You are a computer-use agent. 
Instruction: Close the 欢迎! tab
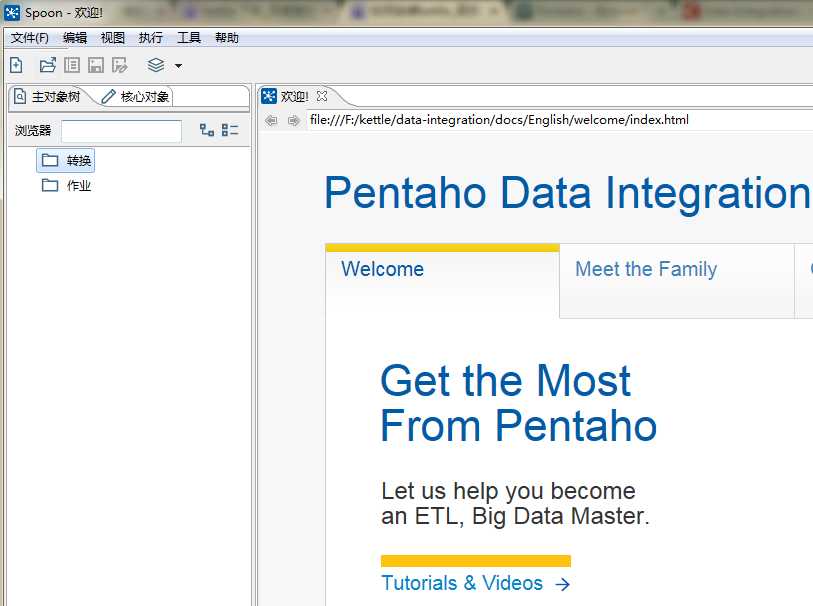point(322,96)
